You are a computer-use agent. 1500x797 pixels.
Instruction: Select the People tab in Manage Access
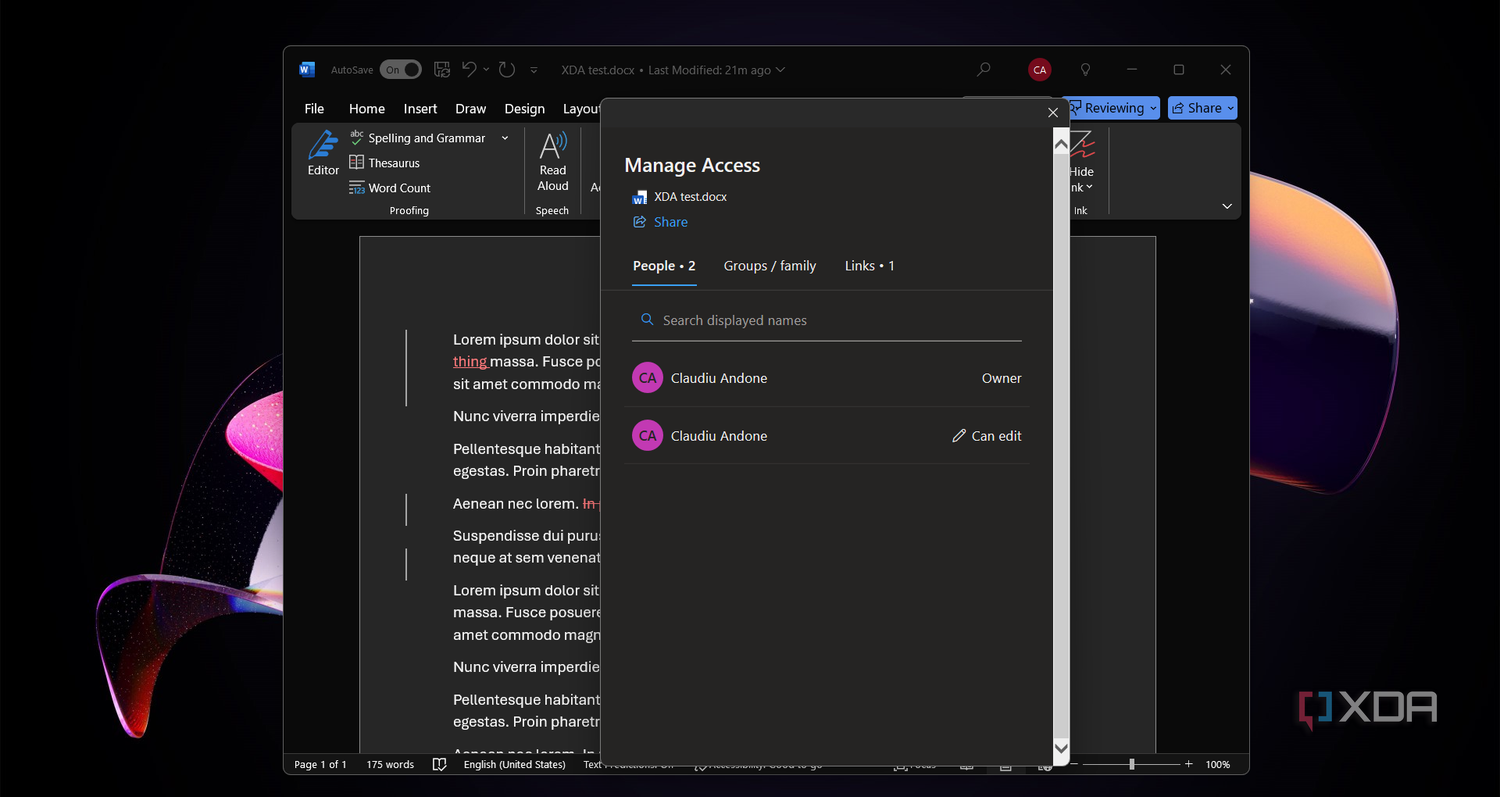click(664, 266)
